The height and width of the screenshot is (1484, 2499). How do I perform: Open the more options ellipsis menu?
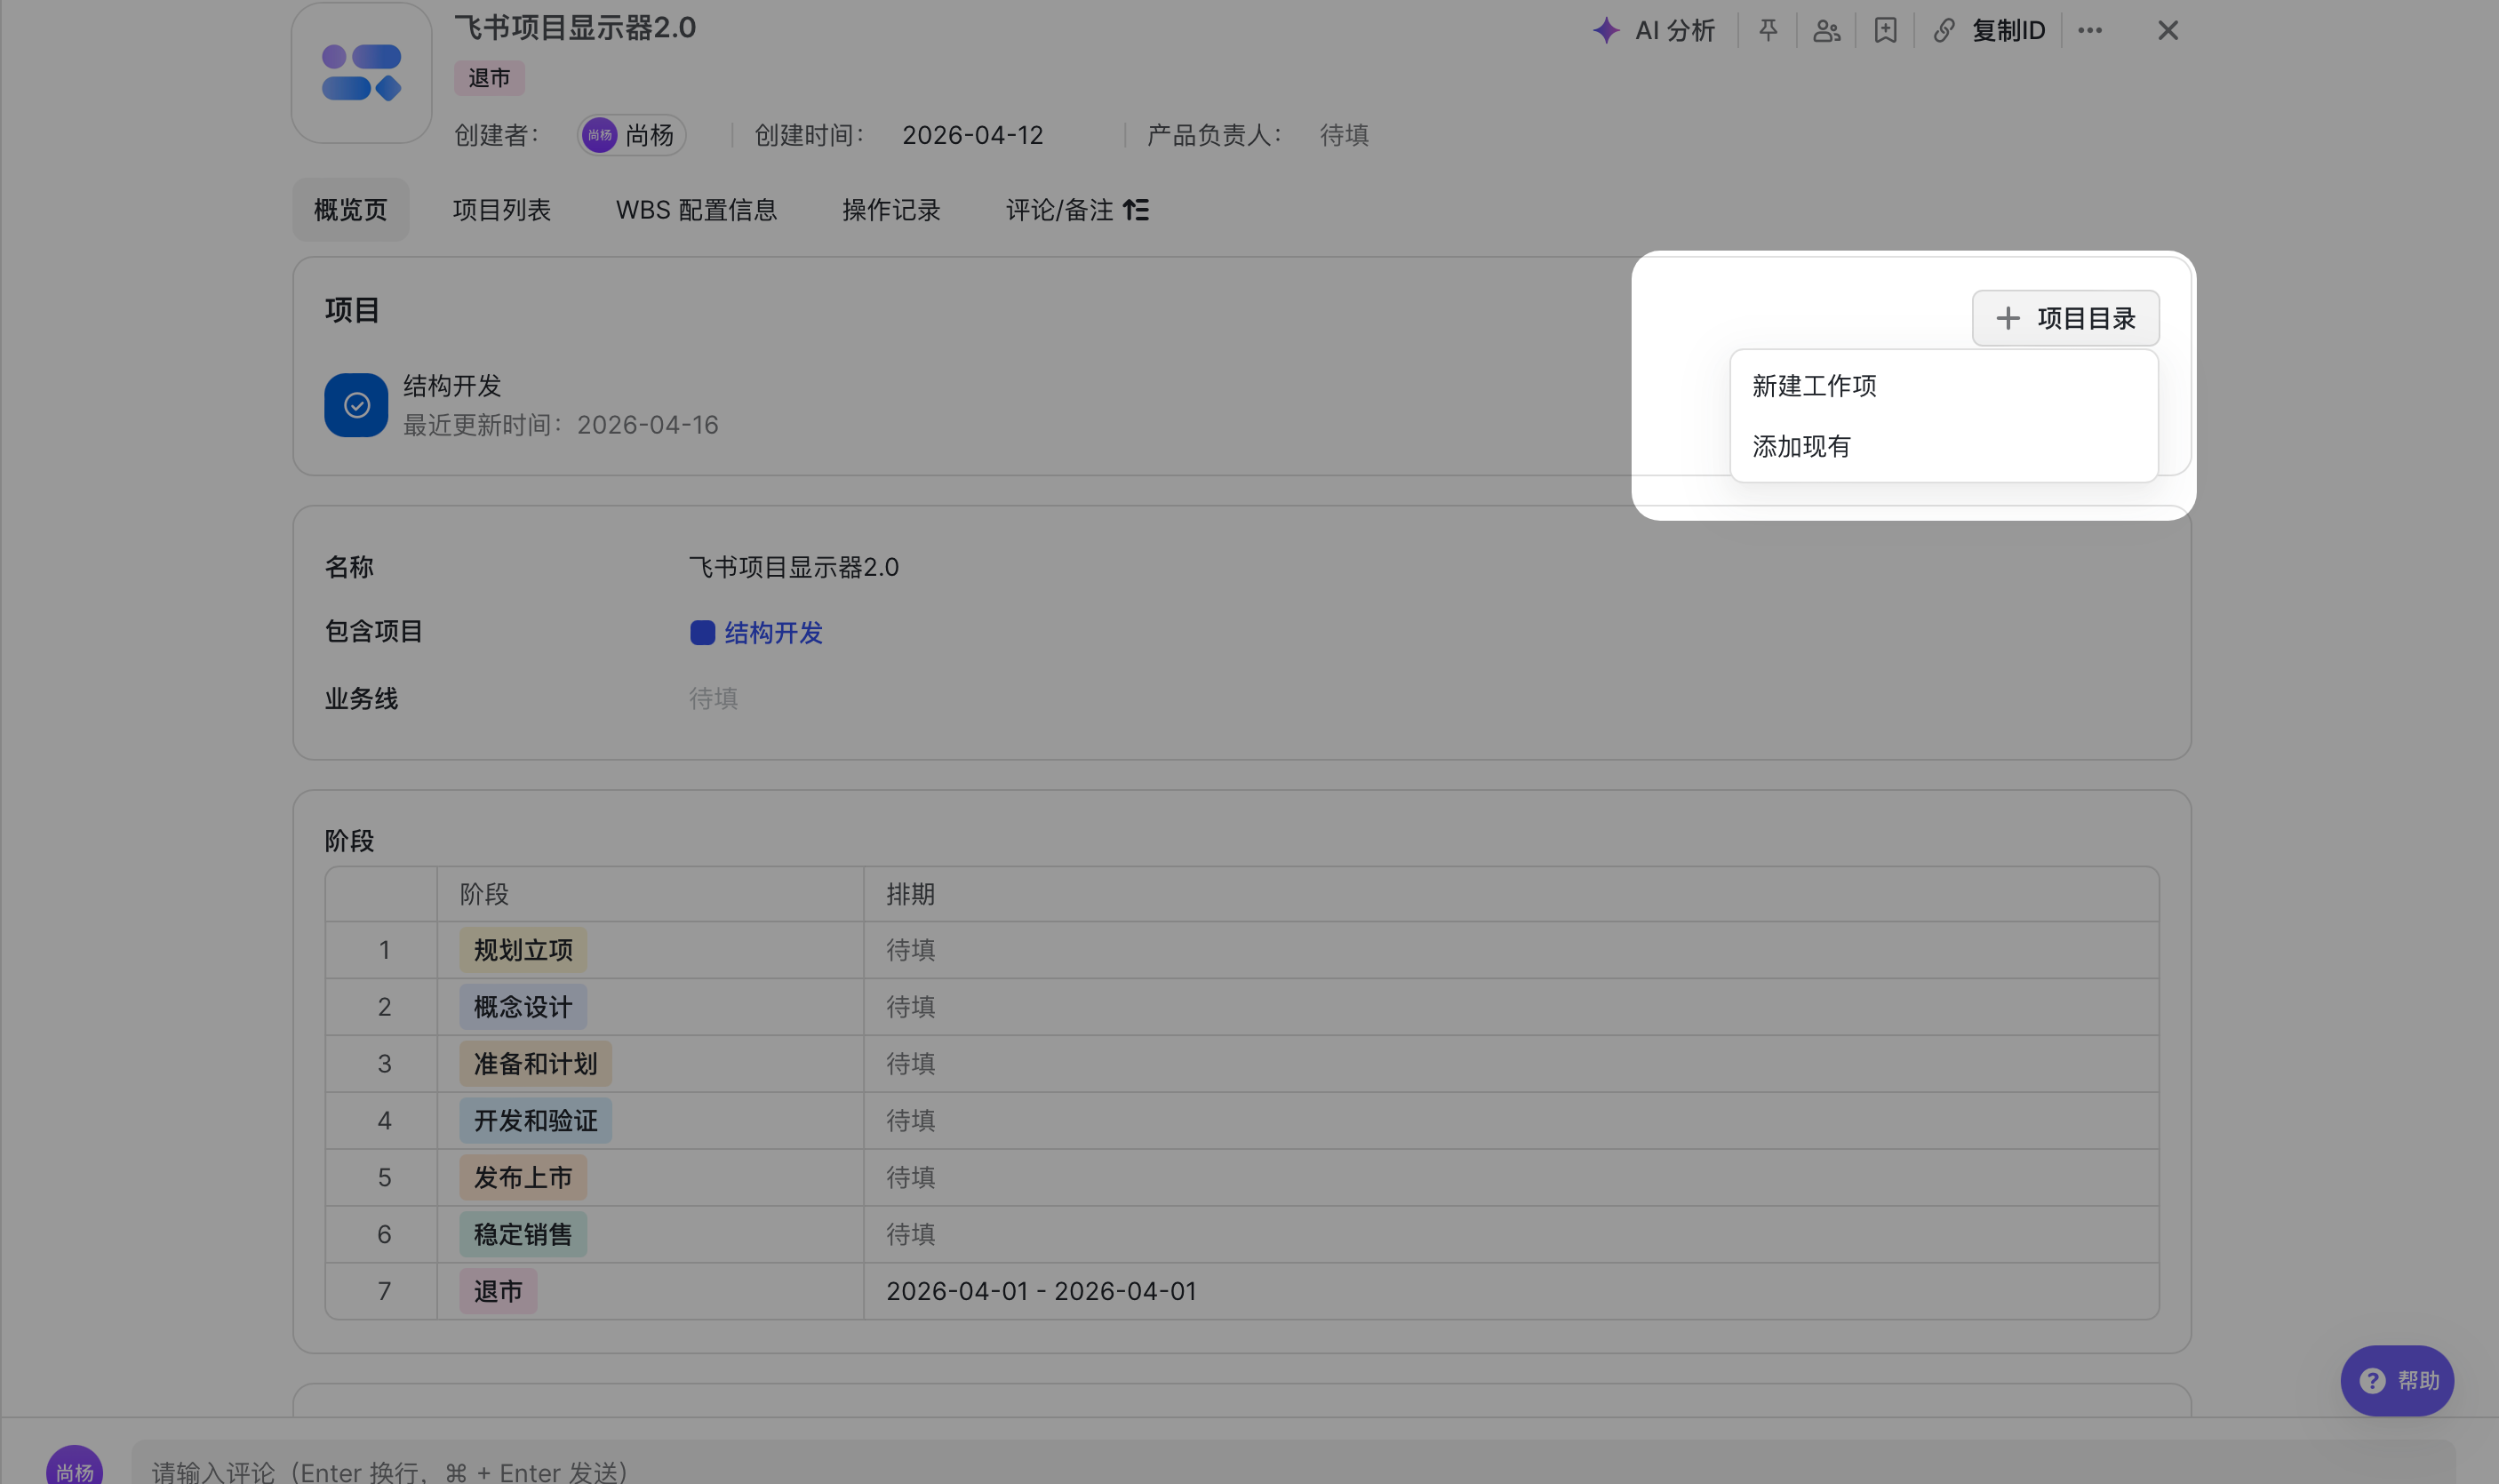tap(2089, 30)
